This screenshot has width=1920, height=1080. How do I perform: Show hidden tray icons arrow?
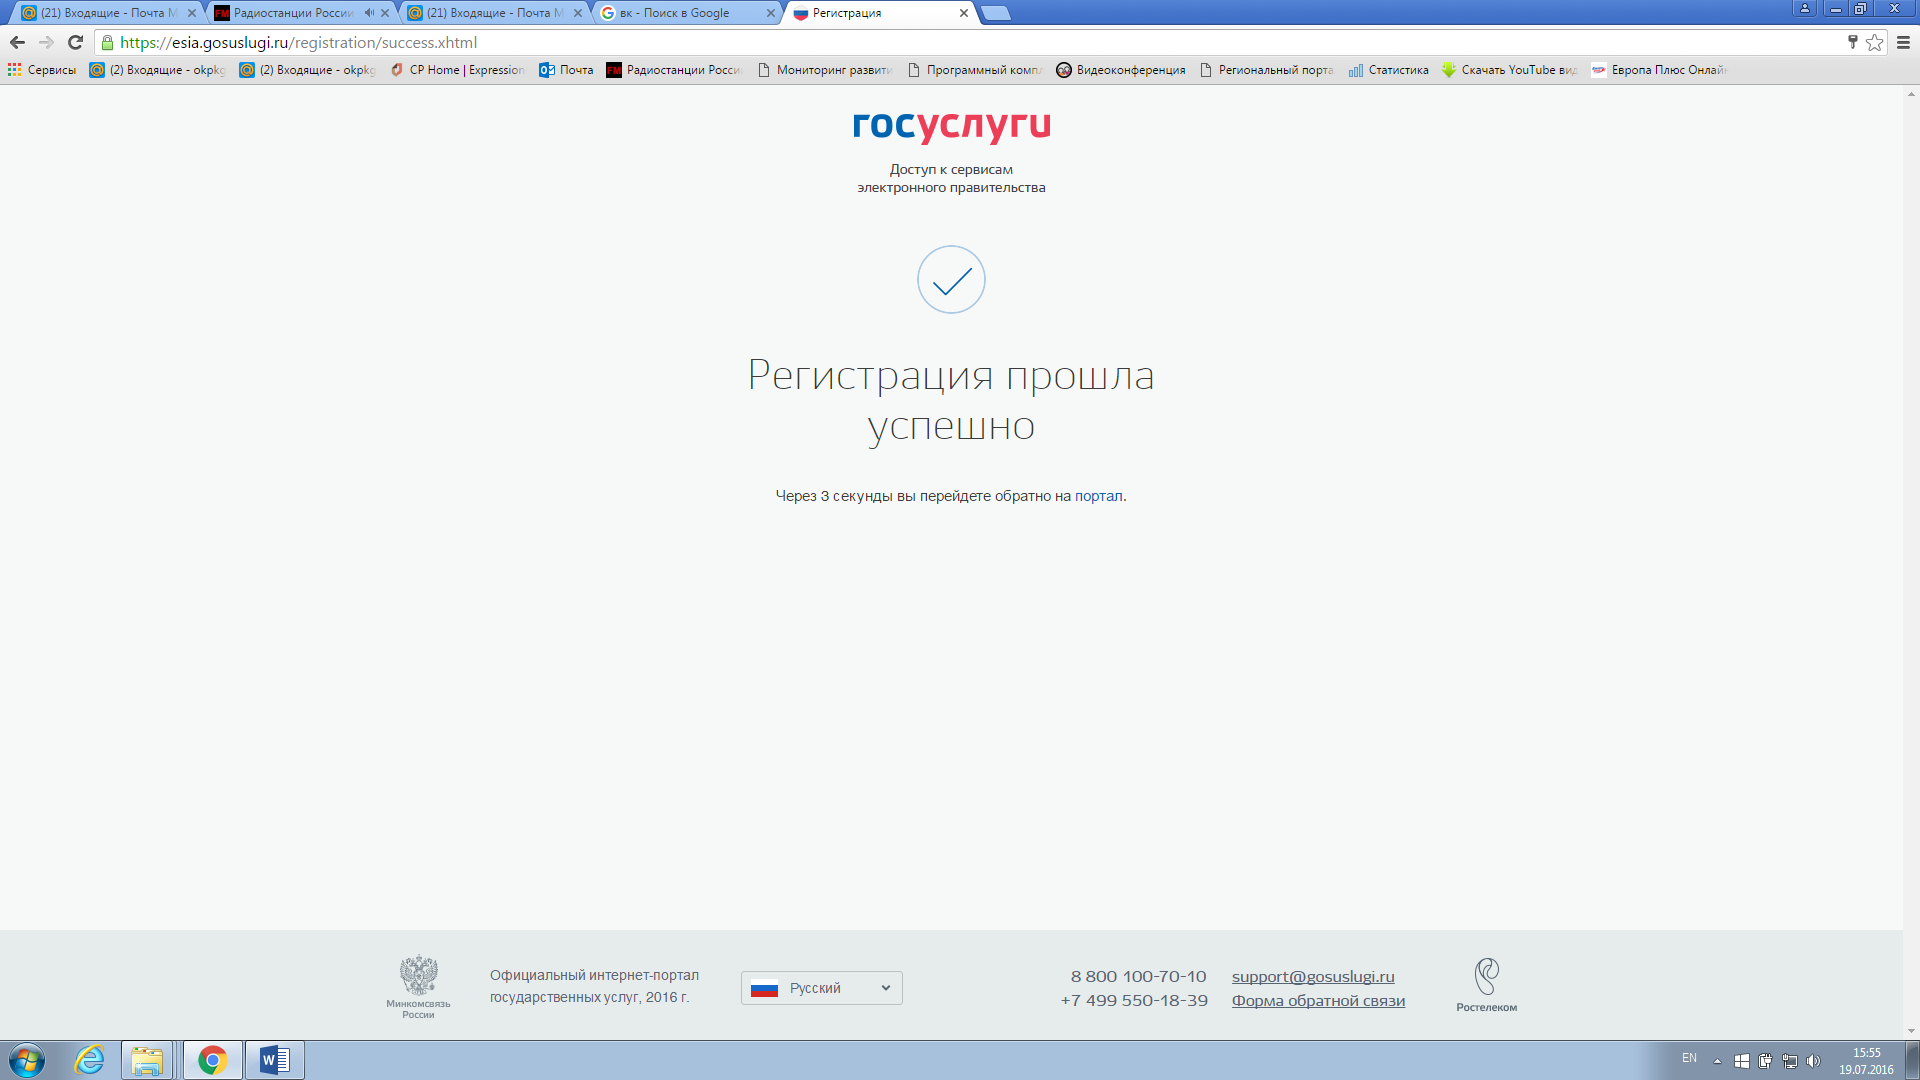click(x=1717, y=1061)
